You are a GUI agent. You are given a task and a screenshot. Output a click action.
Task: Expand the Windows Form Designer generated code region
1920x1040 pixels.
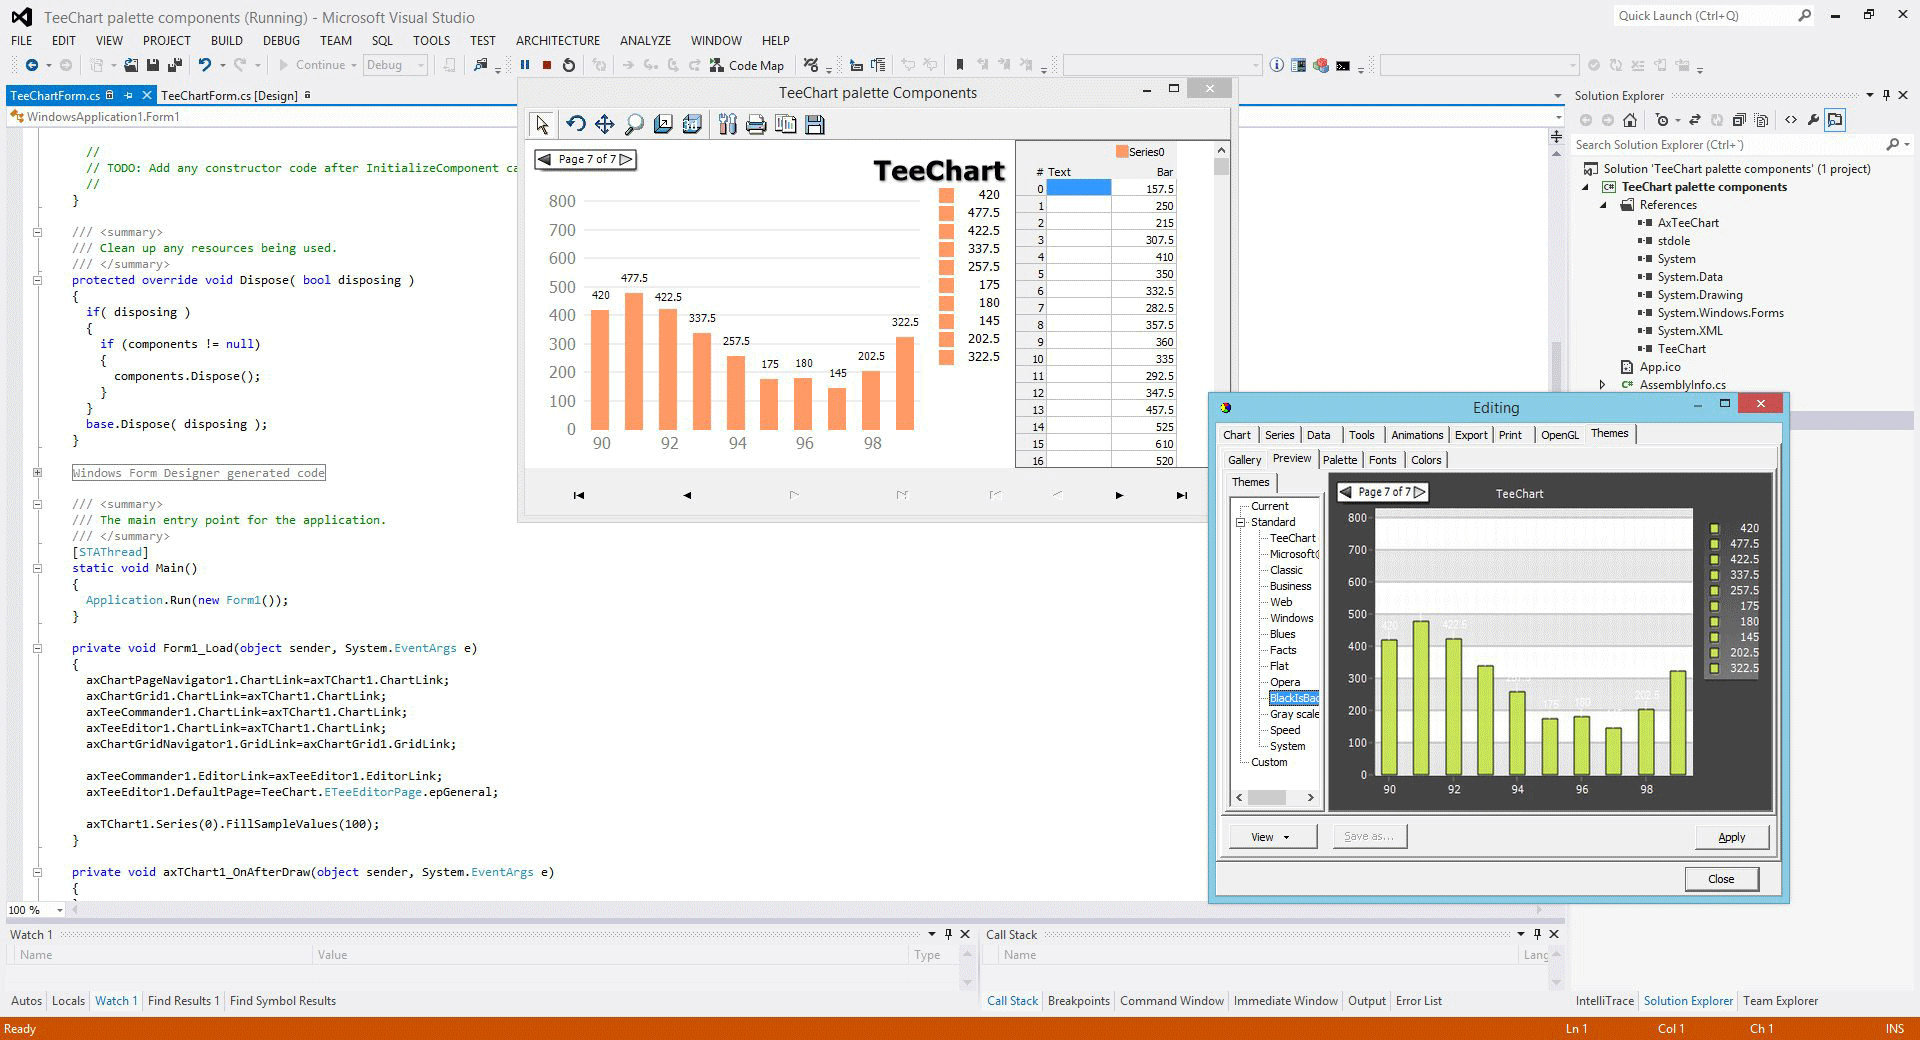[37, 472]
